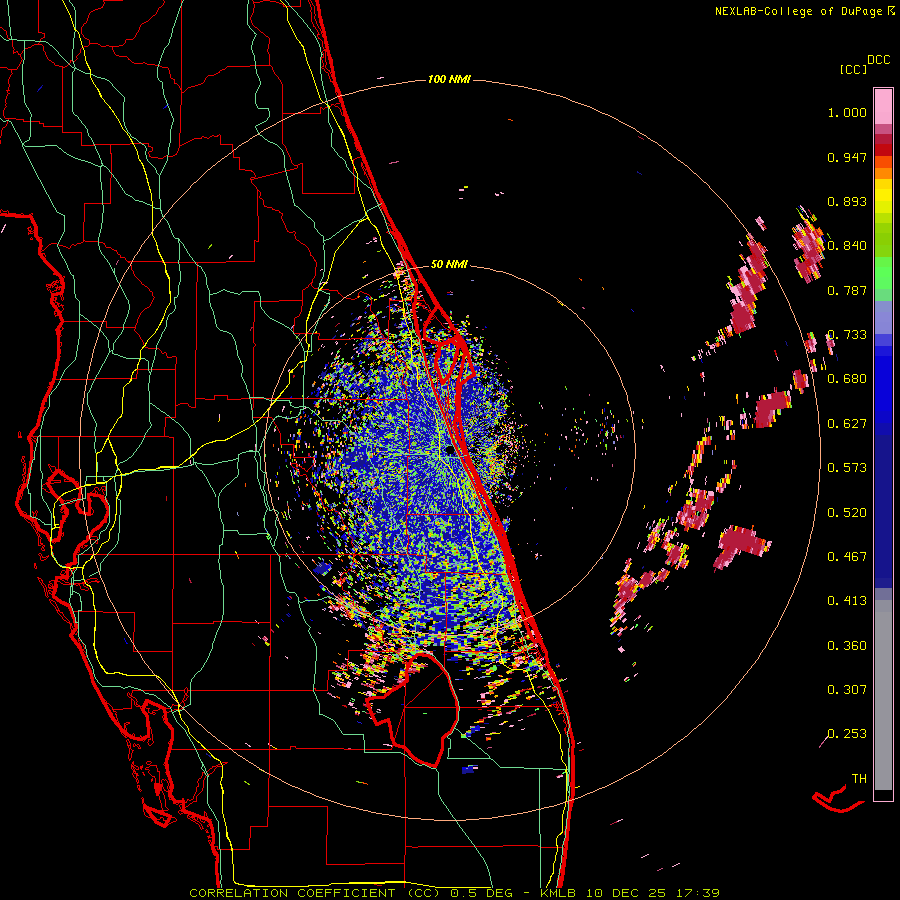The width and height of the screenshot is (900, 900).
Task: Select the 0.680 legend value
Action: [x=847, y=379]
